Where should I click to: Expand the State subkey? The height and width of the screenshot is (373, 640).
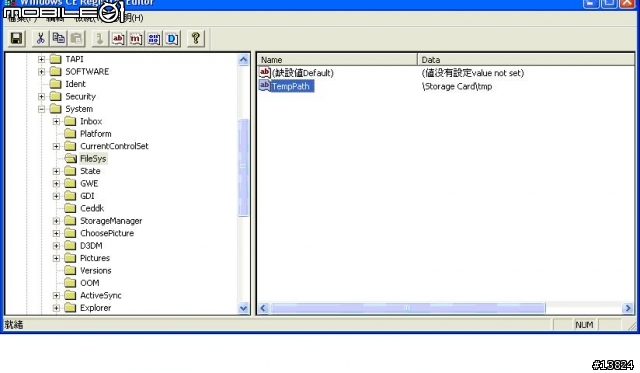click(56, 171)
